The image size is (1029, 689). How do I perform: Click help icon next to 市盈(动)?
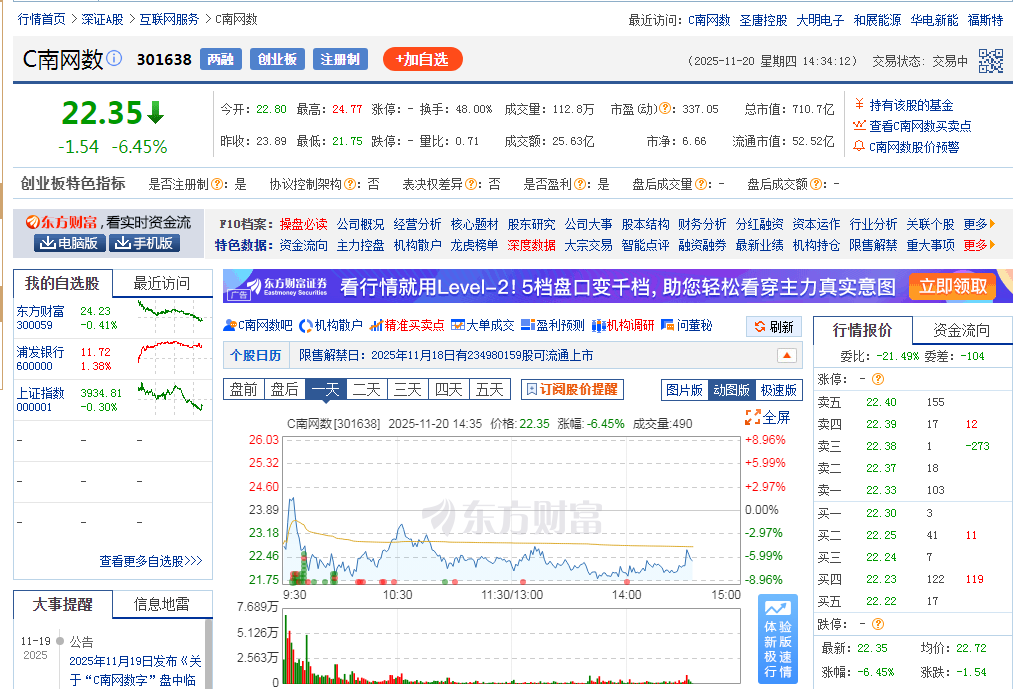pyautogui.click(x=664, y=109)
